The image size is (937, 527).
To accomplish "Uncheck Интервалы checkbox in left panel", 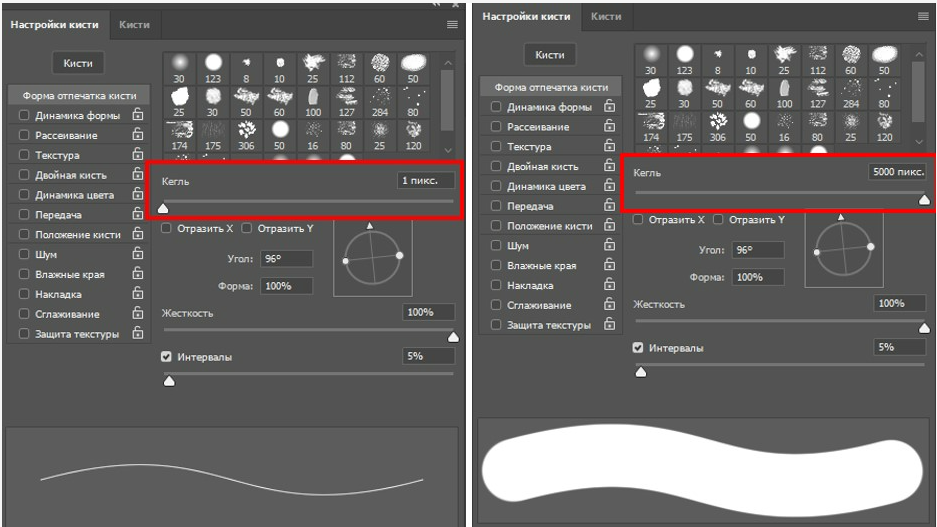I will tap(166, 356).
